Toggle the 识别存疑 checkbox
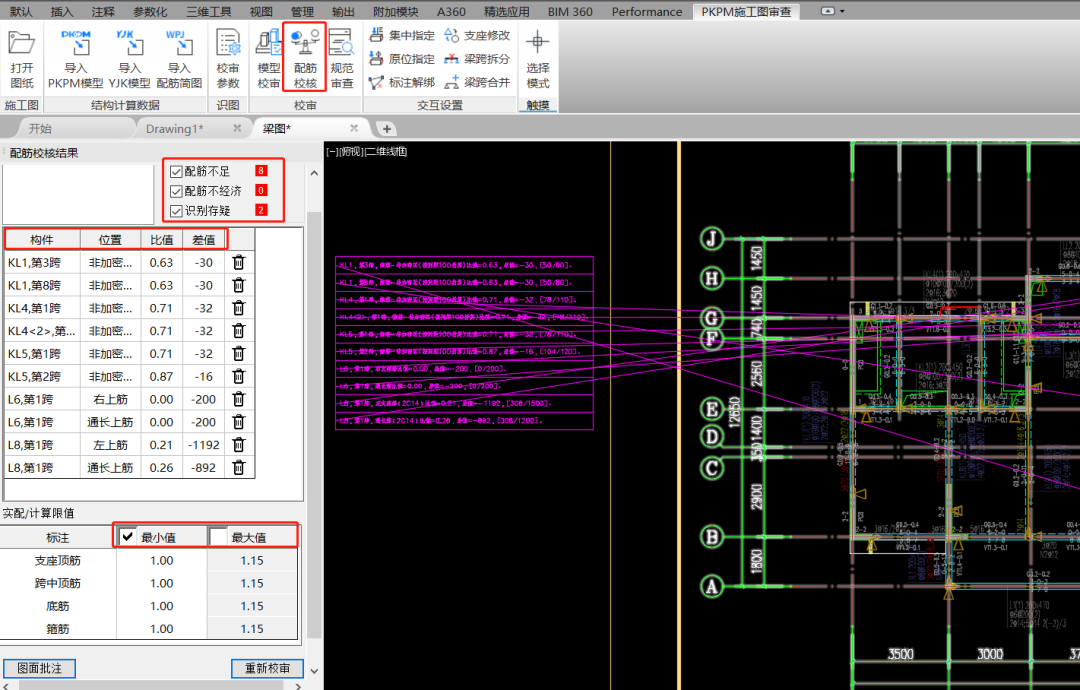This screenshot has height=690, width=1080. coord(177,211)
